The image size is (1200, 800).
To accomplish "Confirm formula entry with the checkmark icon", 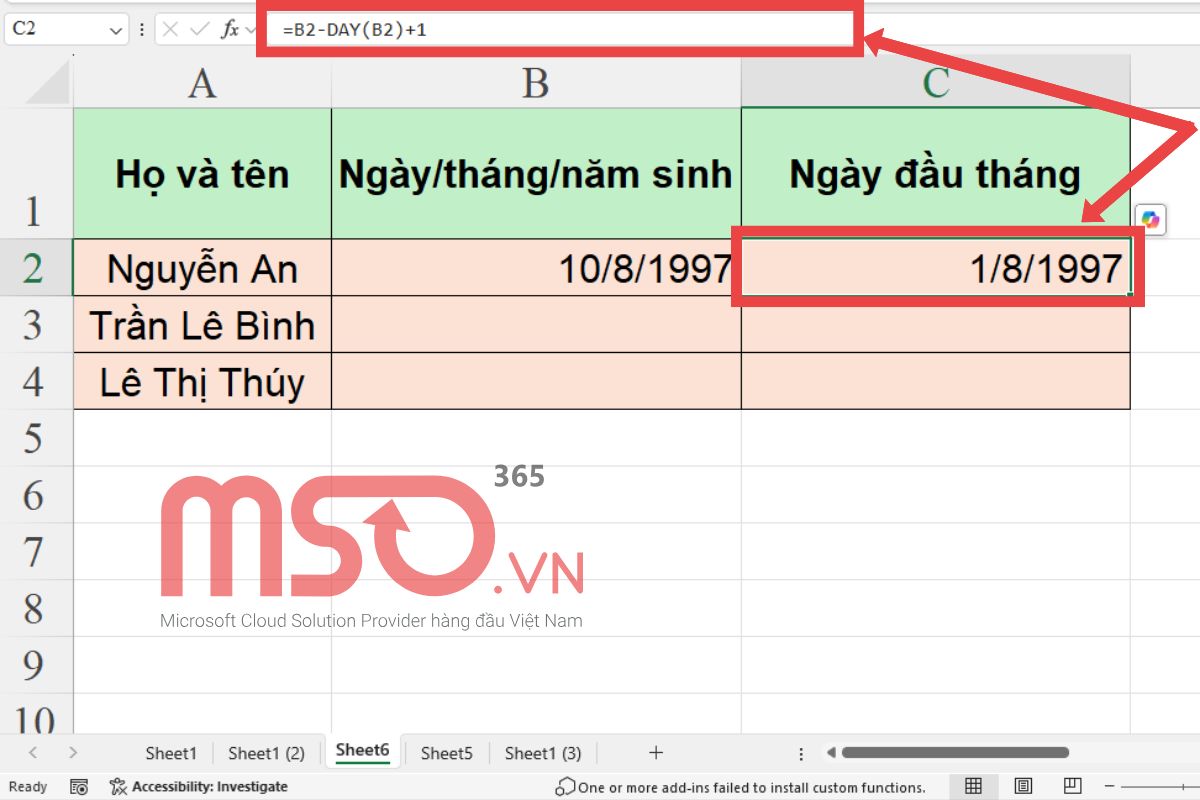I will [x=200, y=30].
